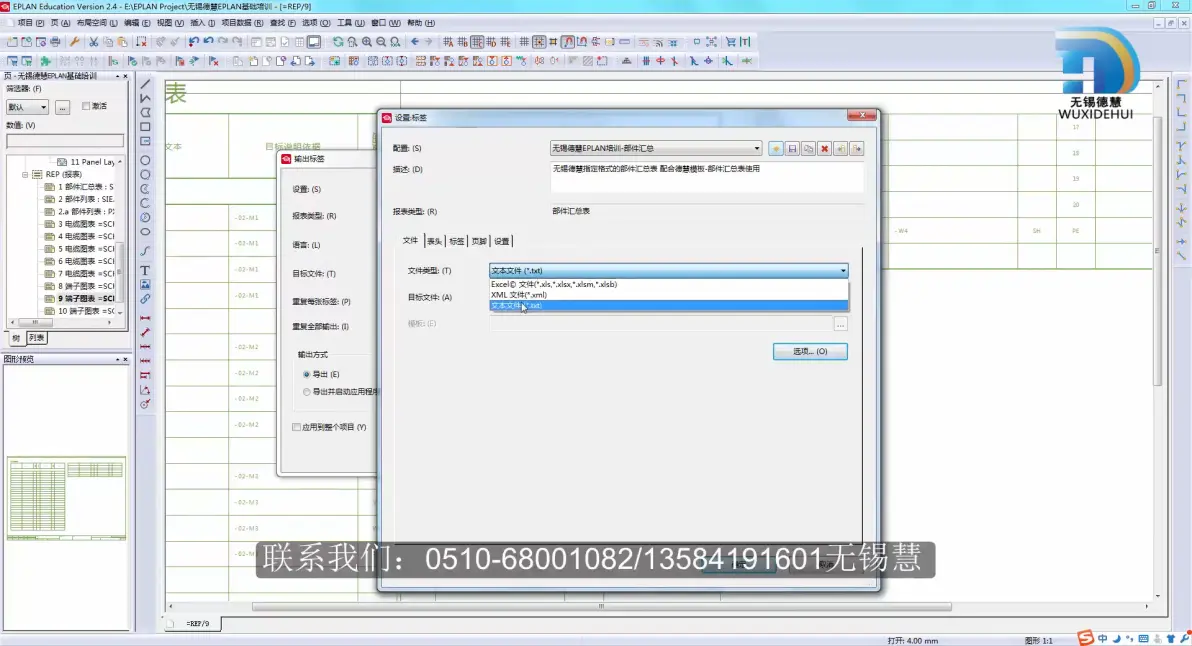
Task: Select the Spline curve tool
Action: (x=145, y=251)
